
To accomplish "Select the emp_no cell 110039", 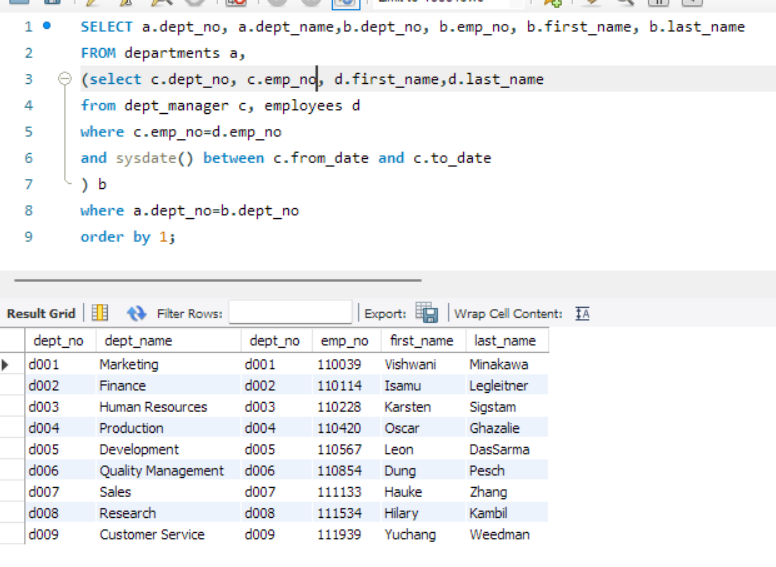I will coord(347,364).
